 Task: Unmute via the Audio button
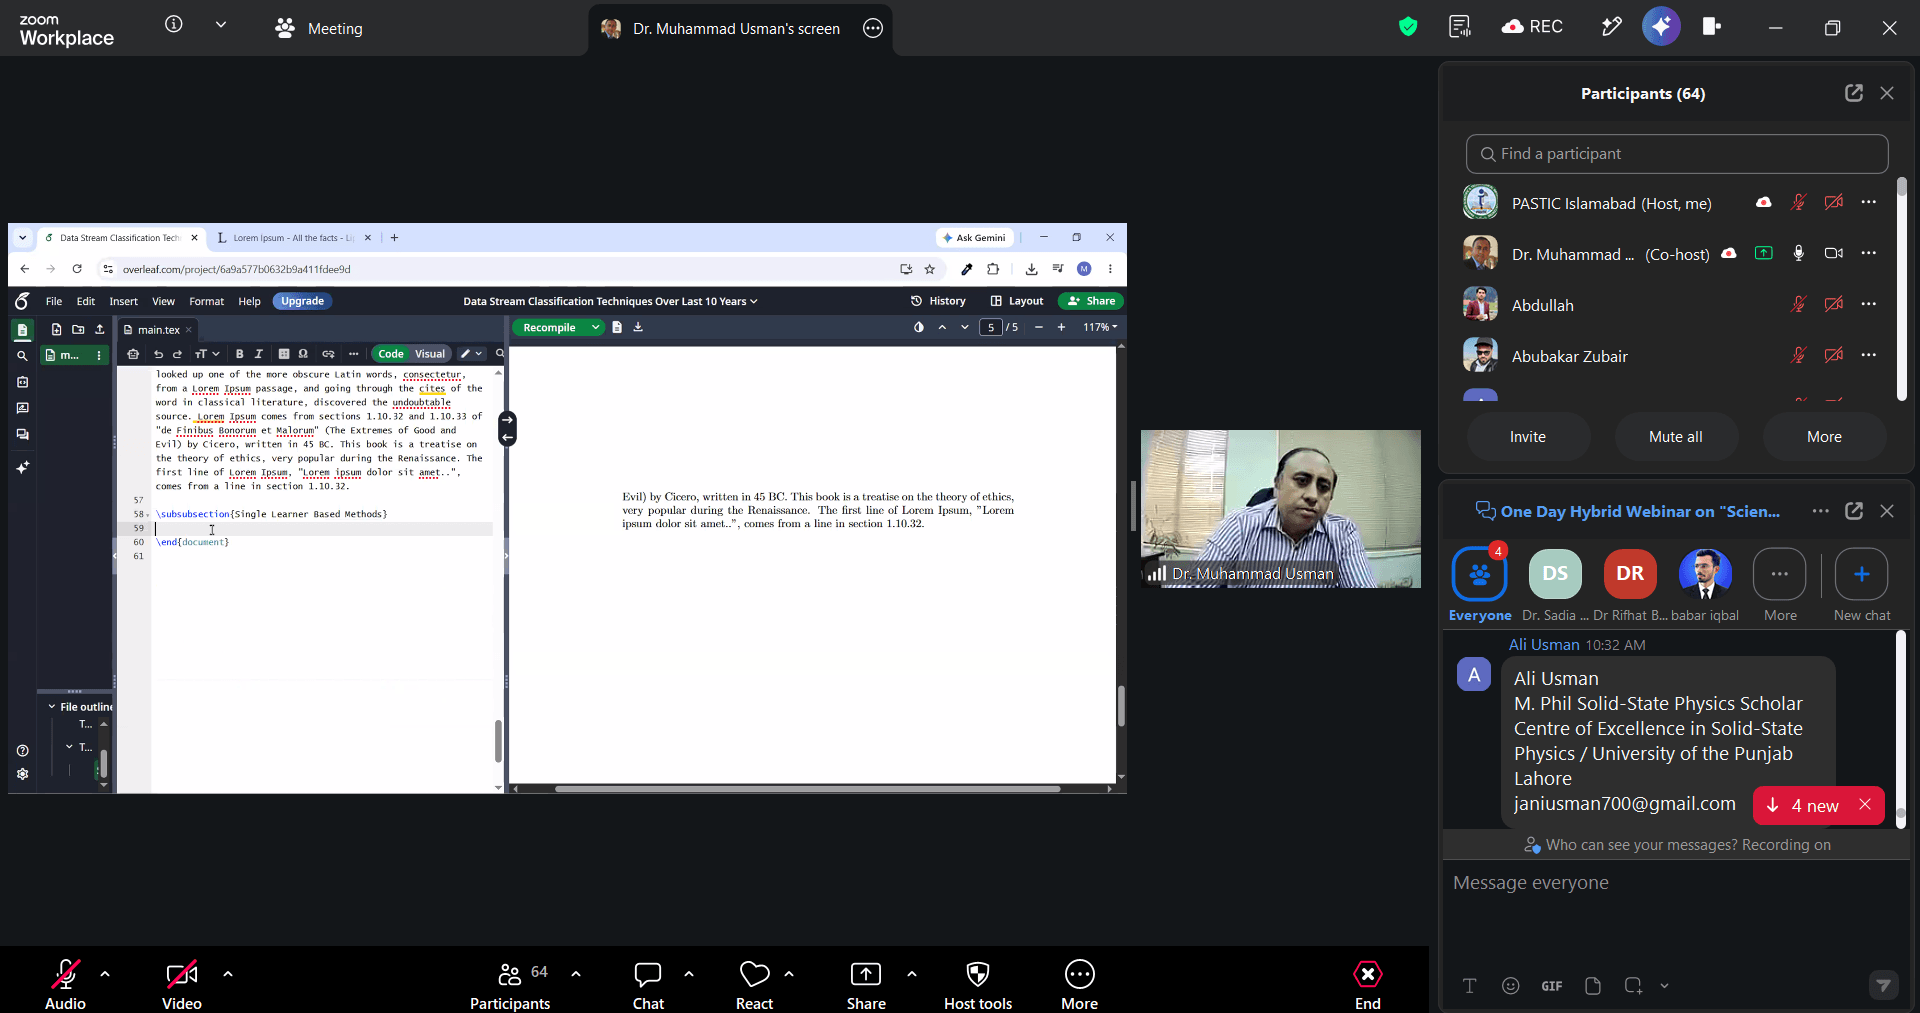66,984
